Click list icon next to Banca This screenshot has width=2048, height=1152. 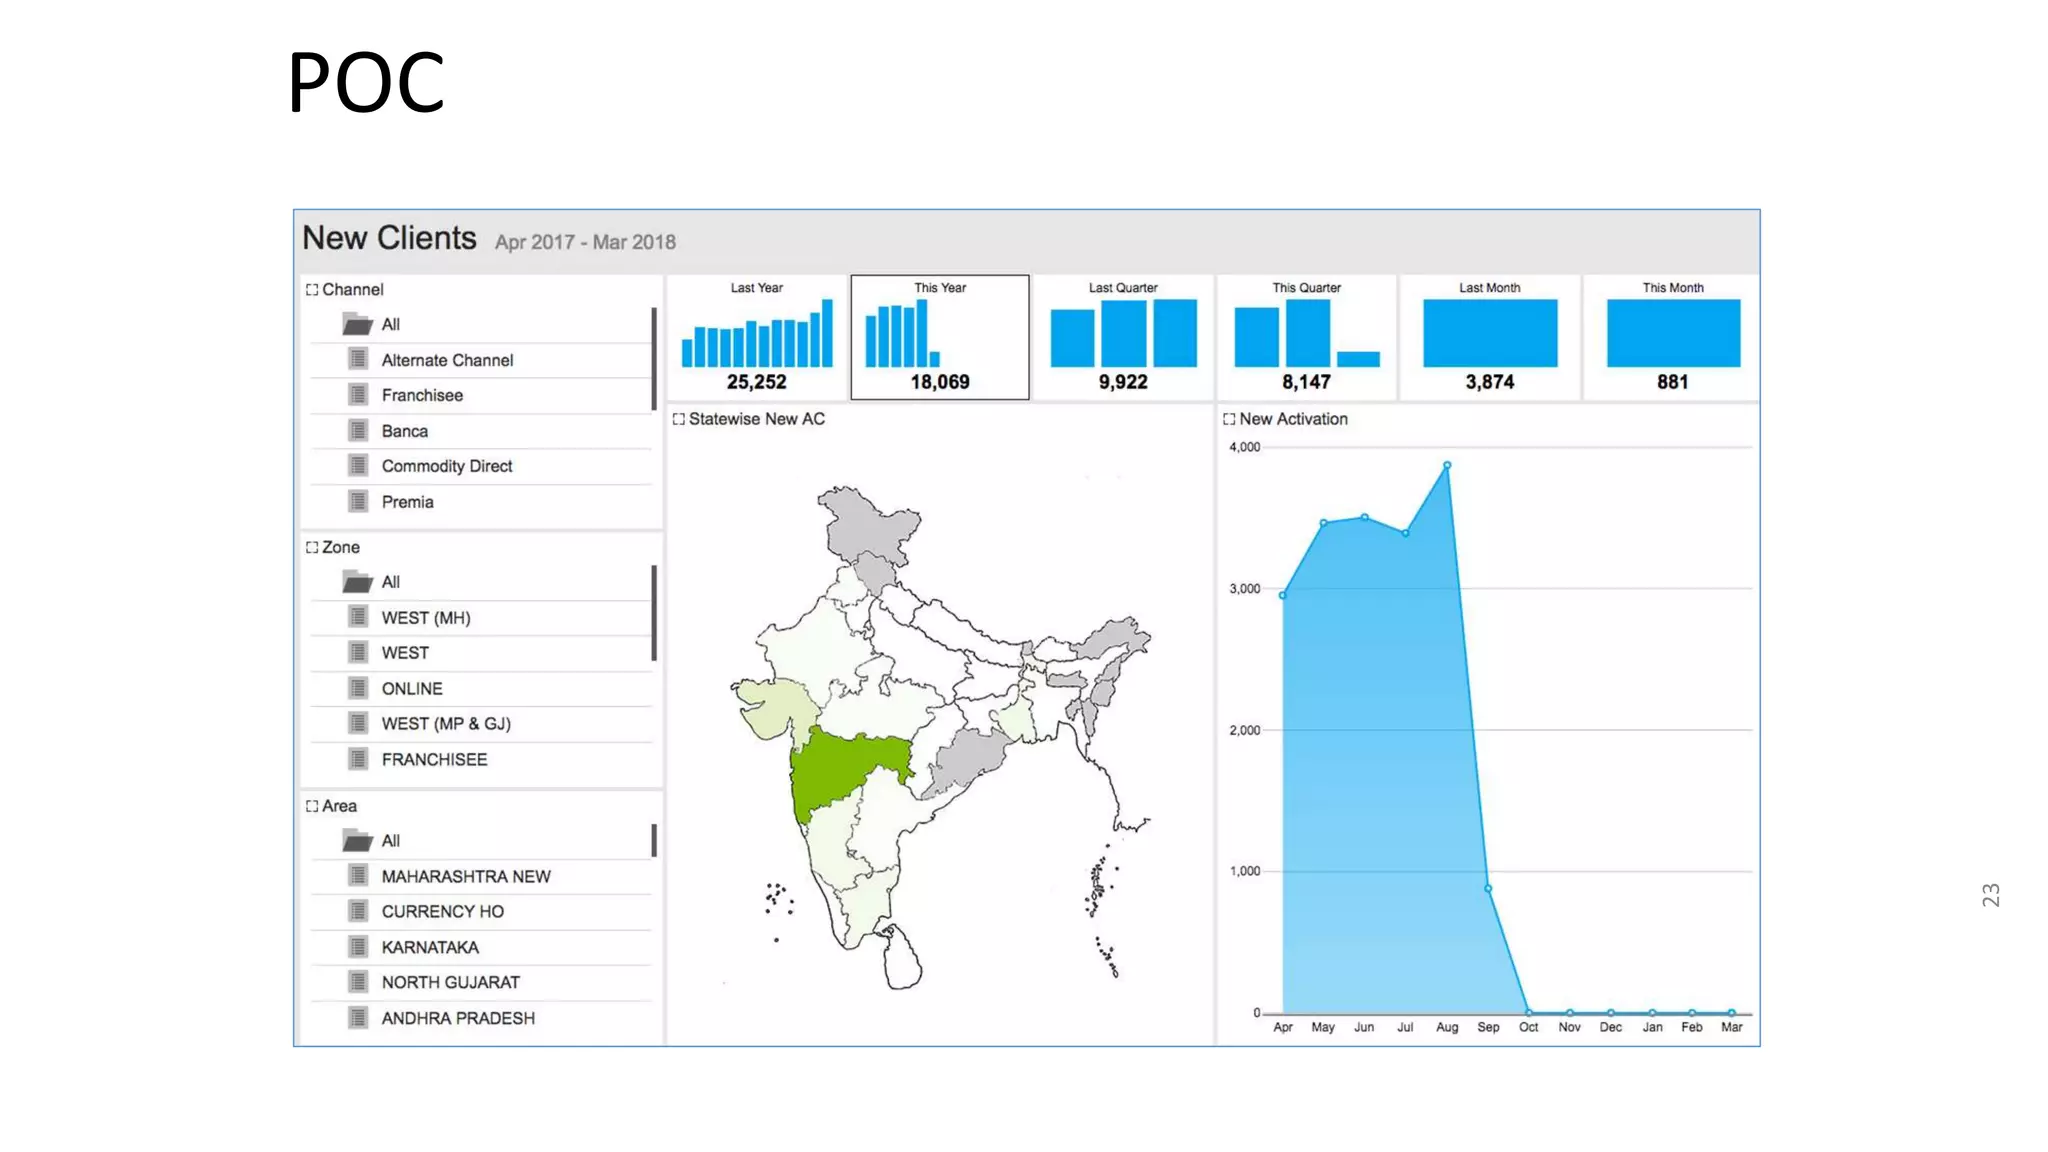tap(358, 431)
